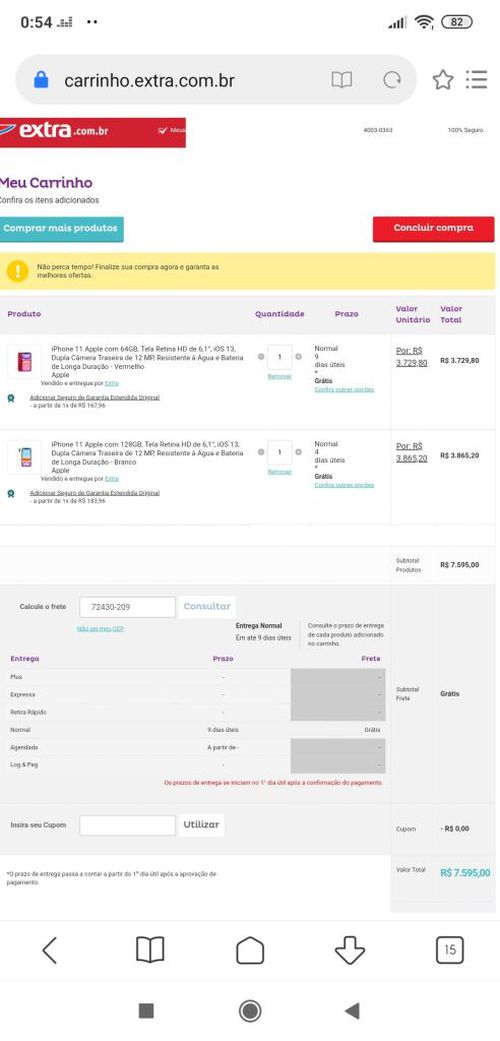The width and height of the screenshot is (500, 1041).
Task: Reload the page with refresh icon
Action: pyautogui.click(x=392, y=80)
